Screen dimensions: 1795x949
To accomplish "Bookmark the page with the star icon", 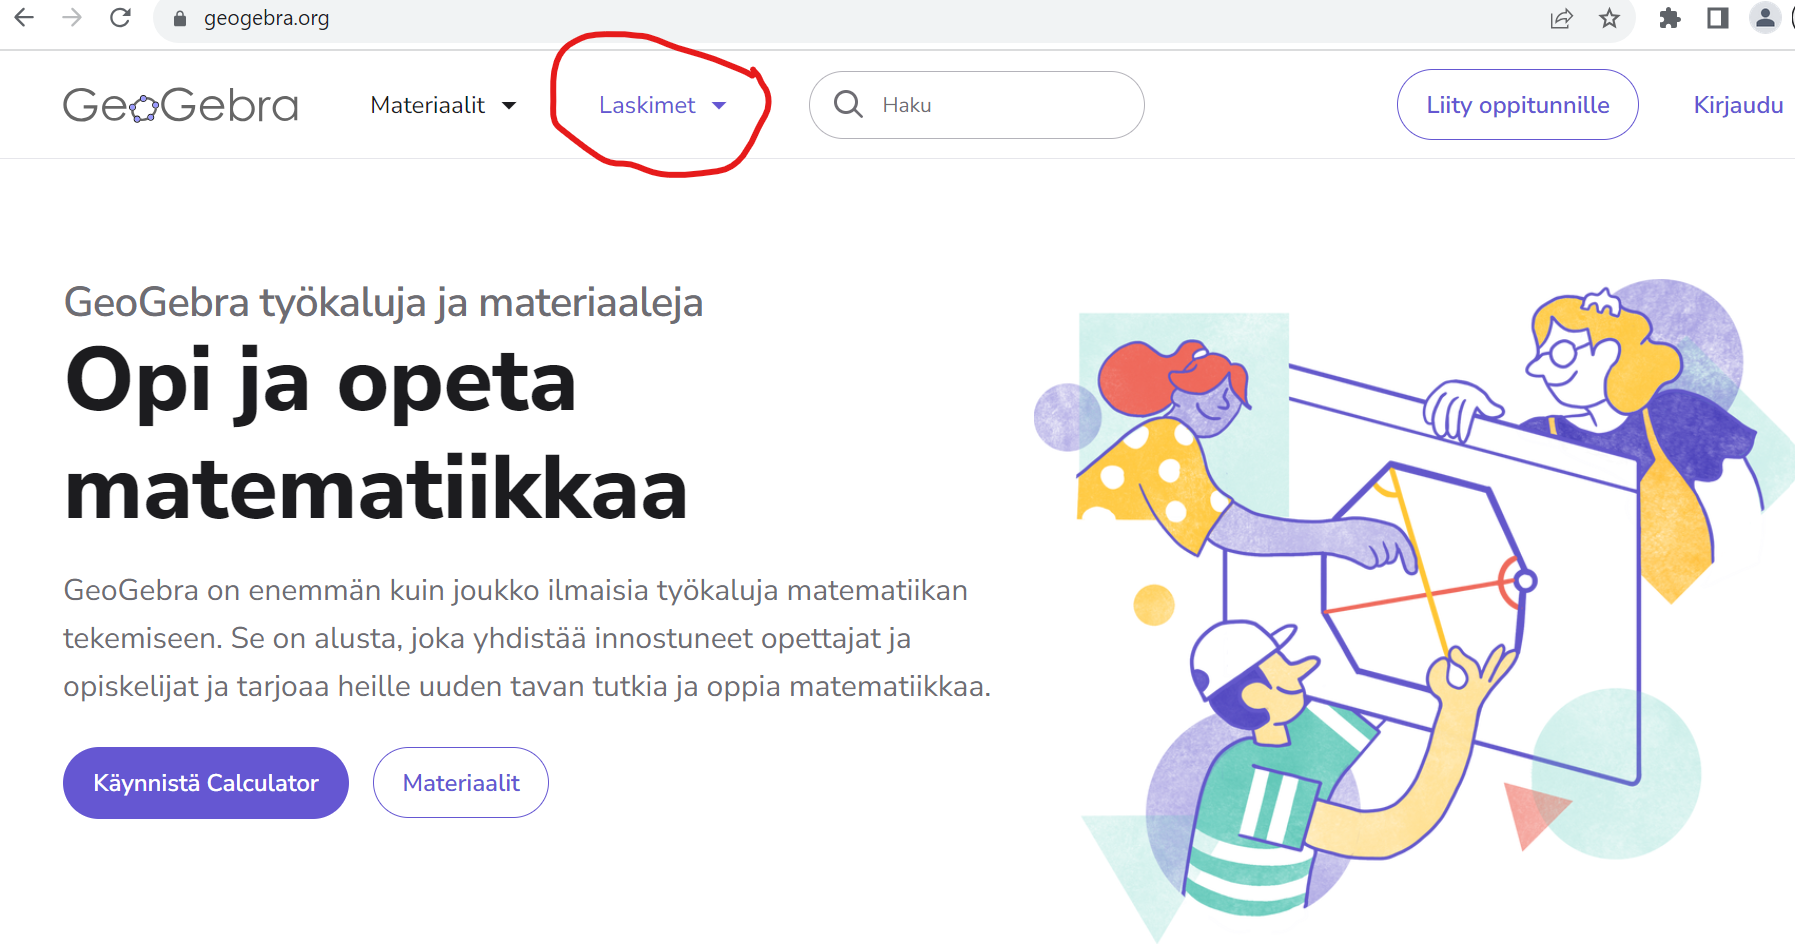I will click(1611, 18).
